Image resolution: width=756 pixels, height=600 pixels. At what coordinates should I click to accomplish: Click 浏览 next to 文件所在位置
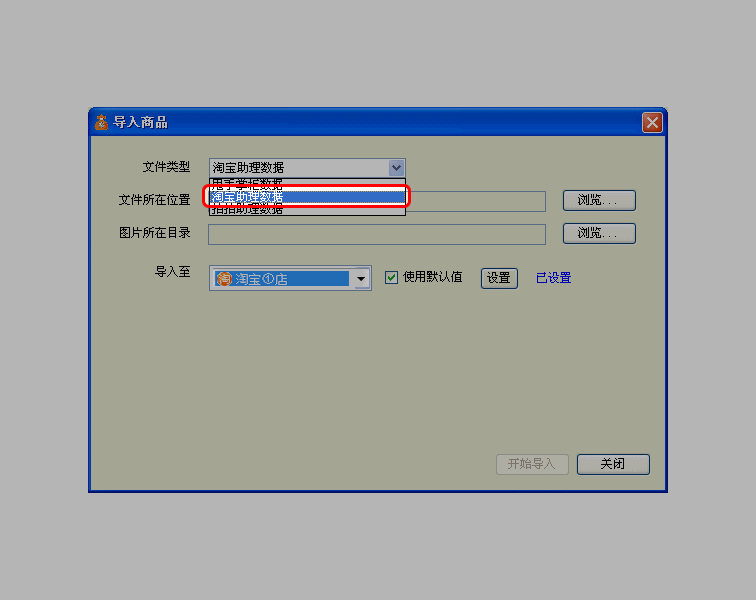pos(599,200)
